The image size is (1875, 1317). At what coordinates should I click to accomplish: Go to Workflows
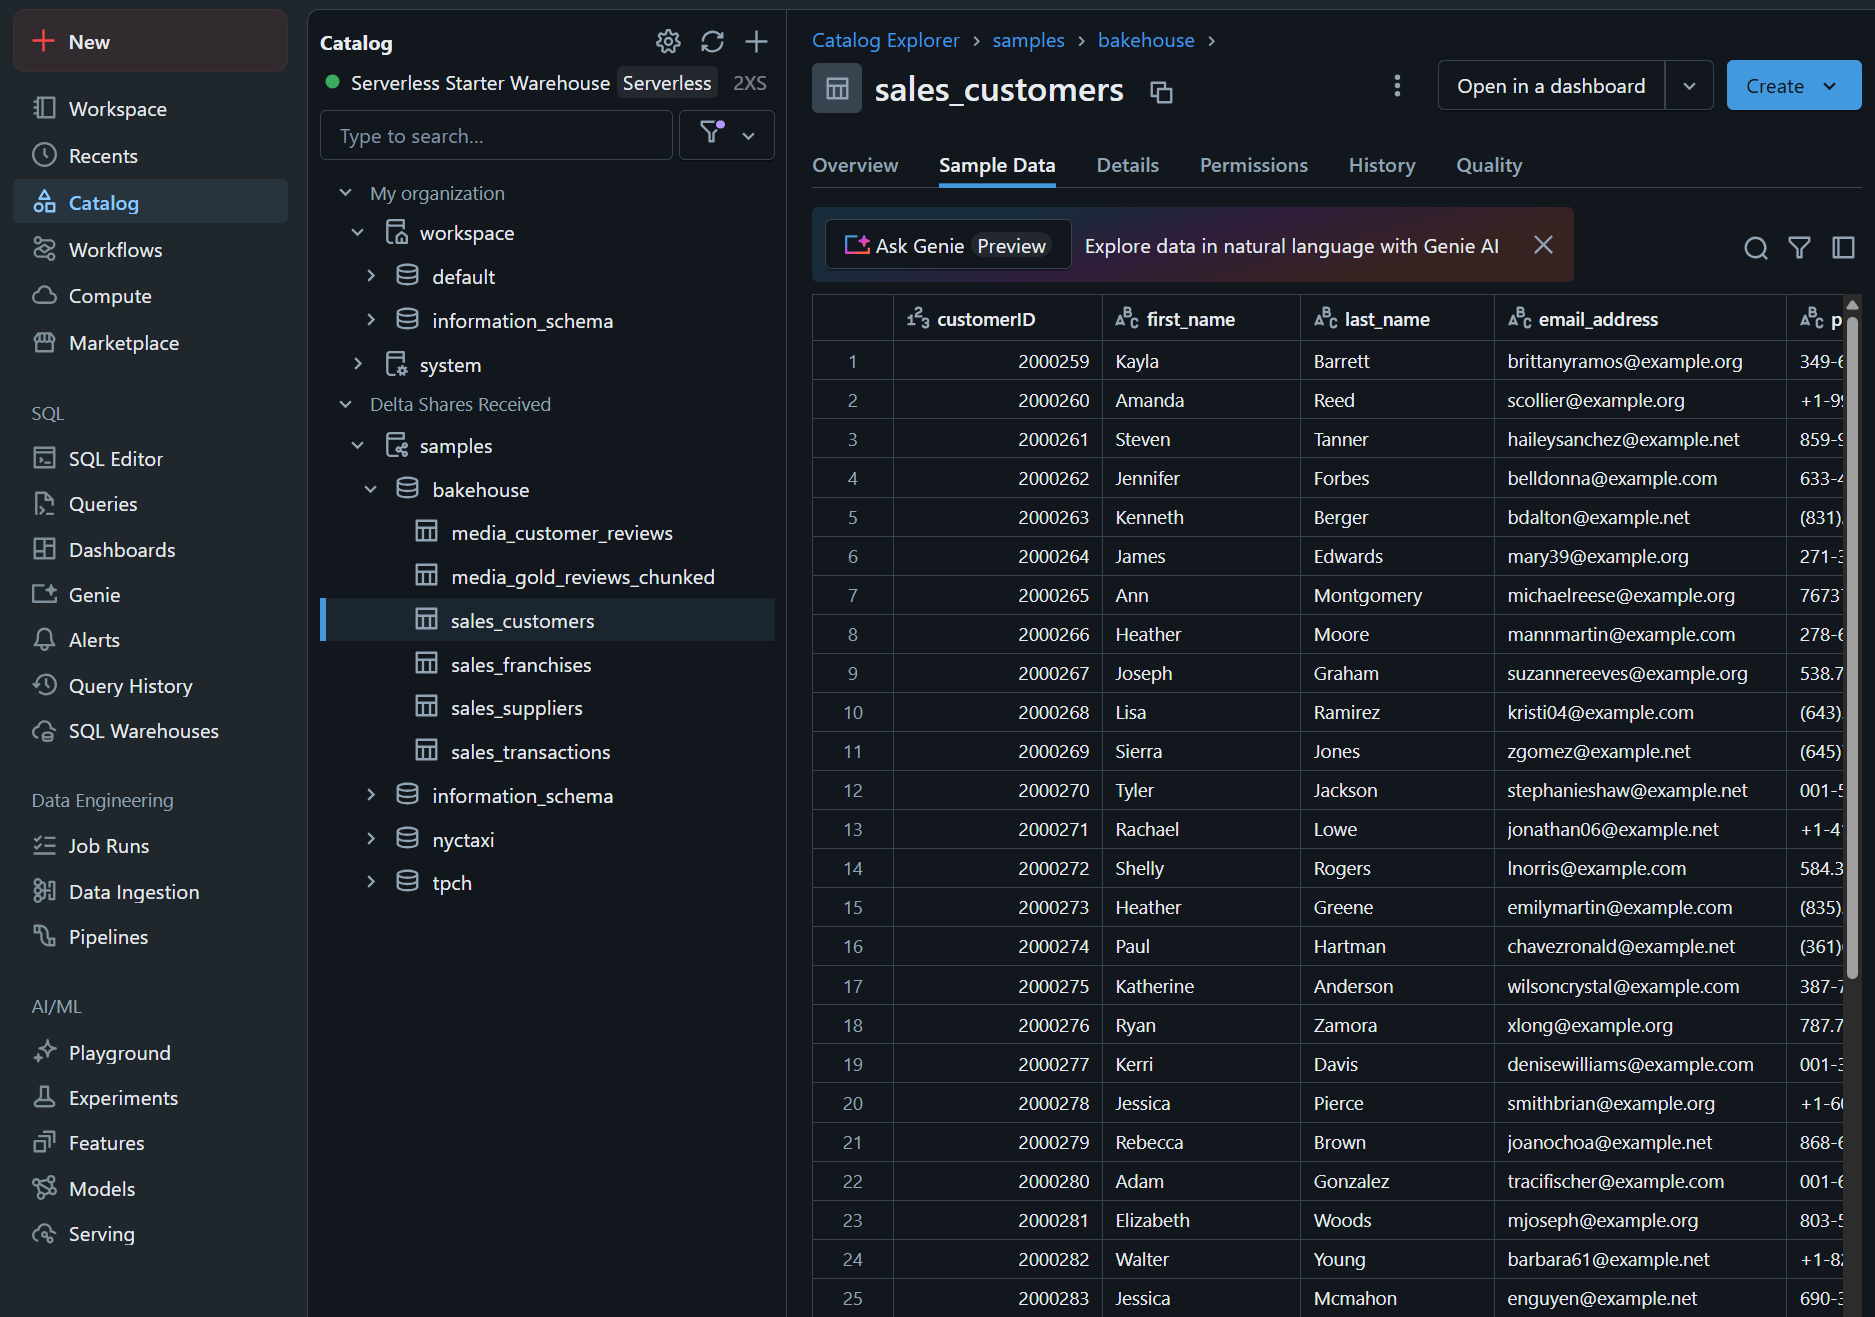click(150, 250)
